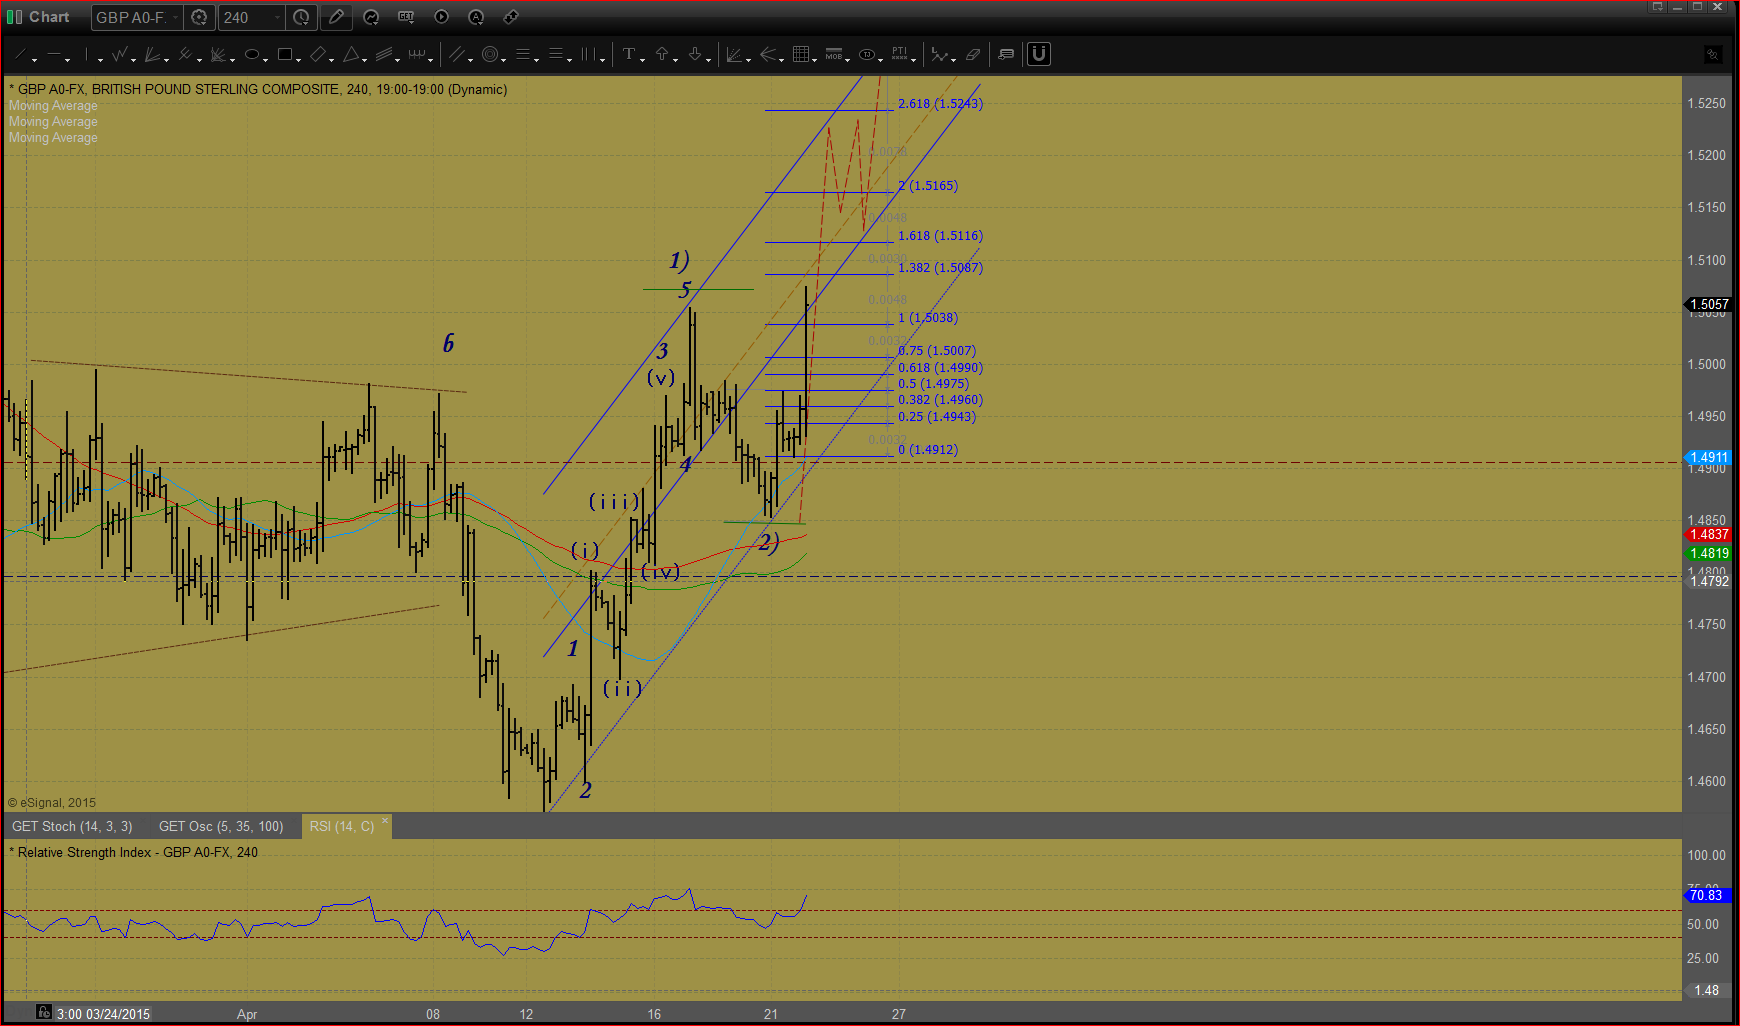Screen dimensions: 1740x1026
Task: Click the 0 (1.4912) Fibonacci level label
Action: coord(928,450)
